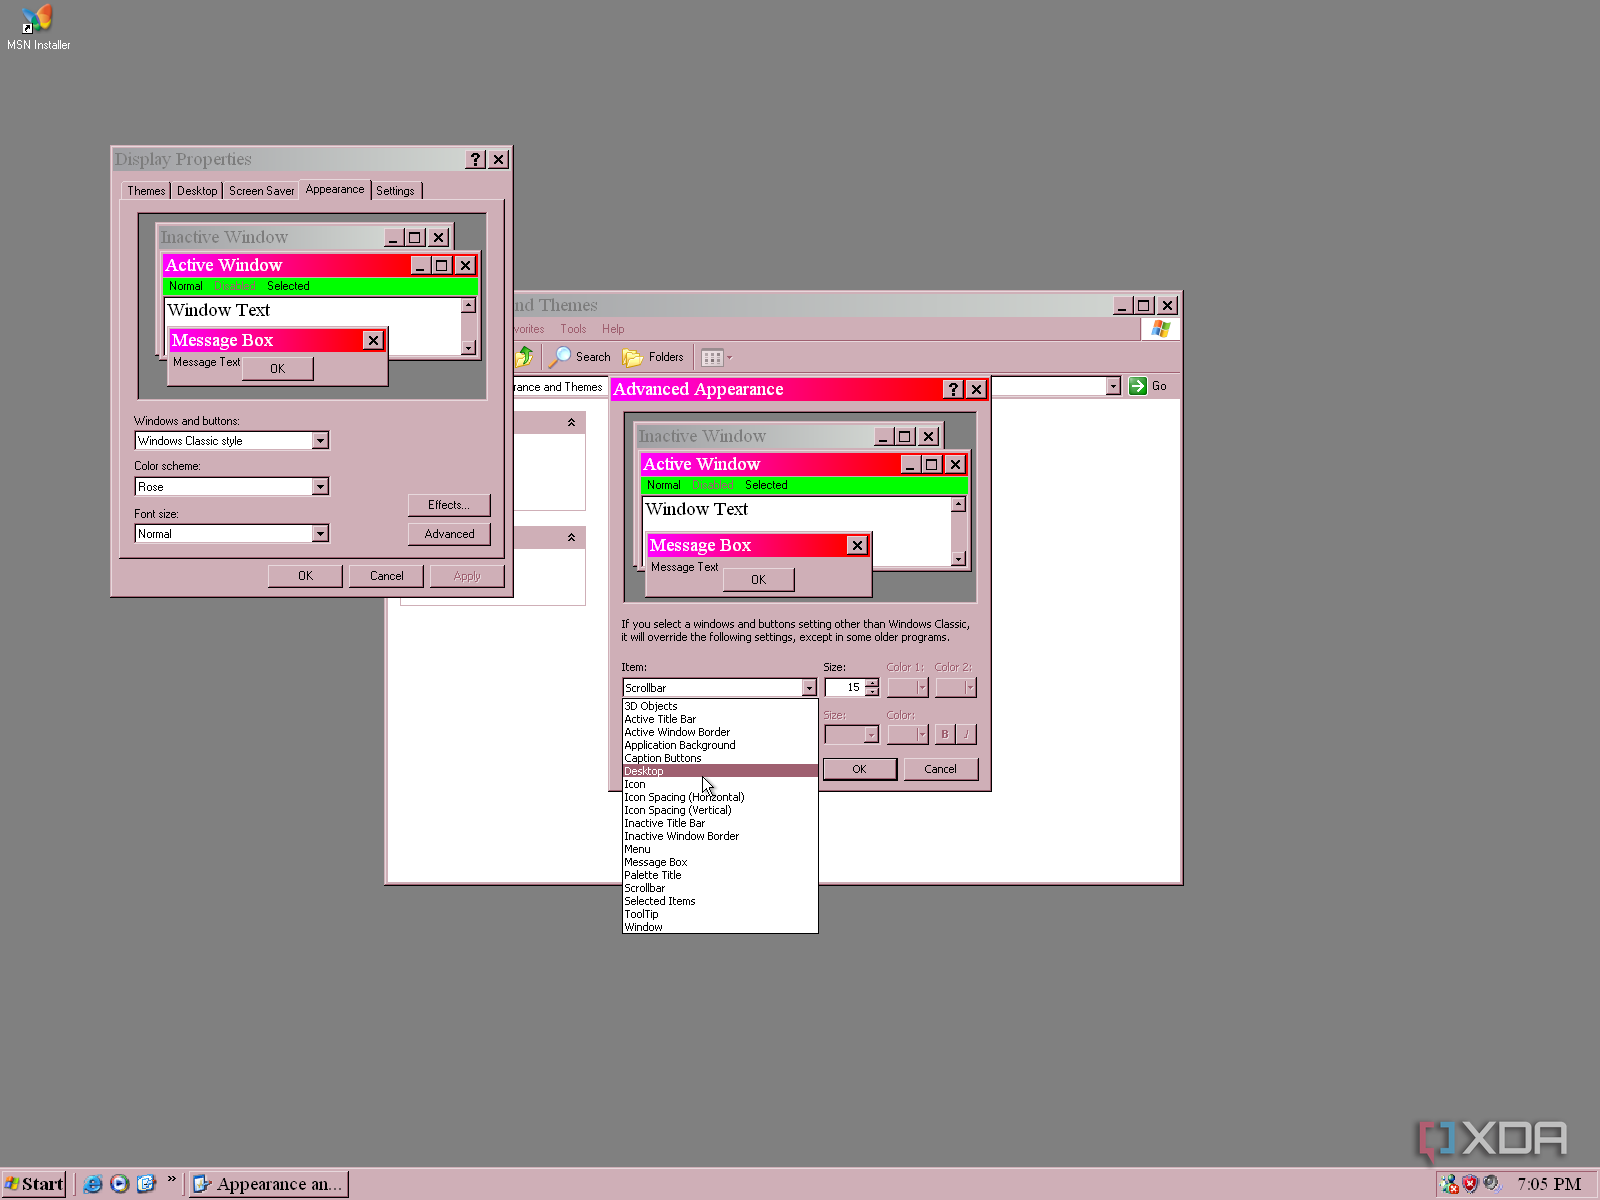The height and width of the screenshot is (1200, 1600).
Task: Switch to the Desktop tab
Action: click(197, 191)
